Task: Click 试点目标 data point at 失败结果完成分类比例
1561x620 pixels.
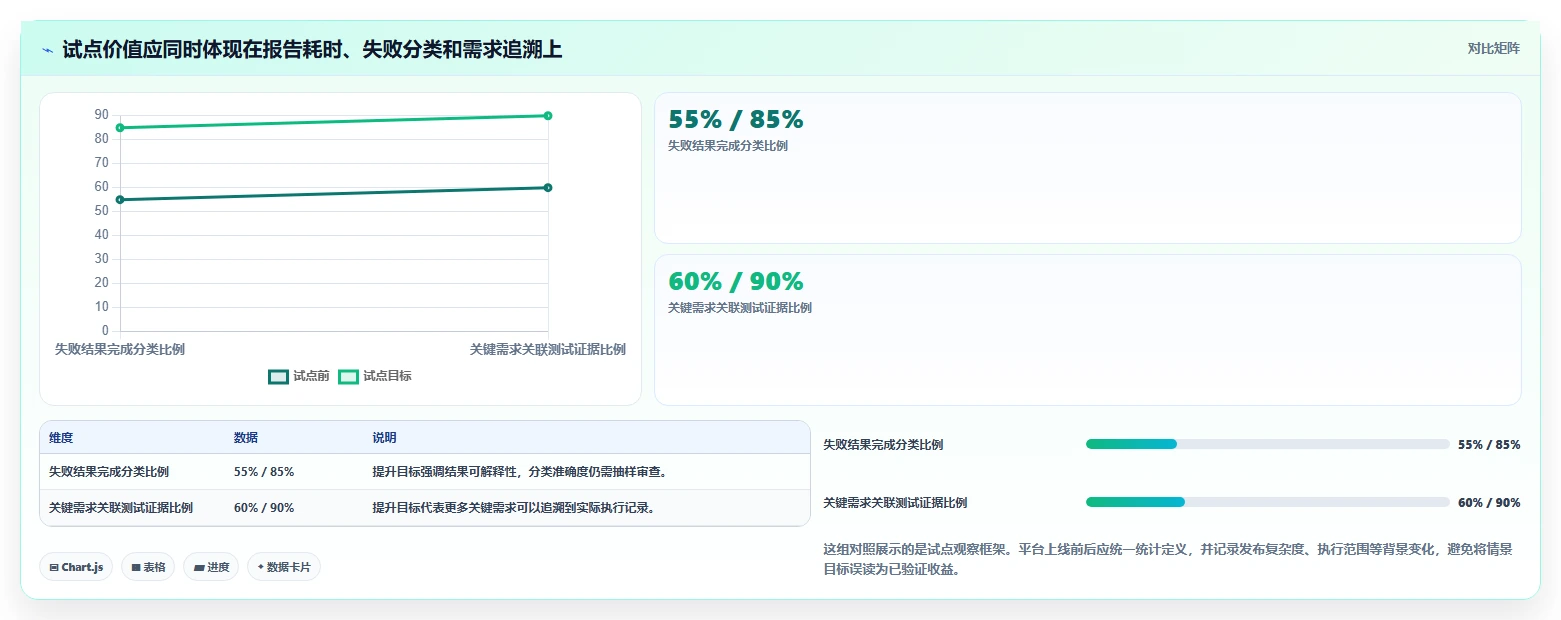Action: click(x=120, y=128)
